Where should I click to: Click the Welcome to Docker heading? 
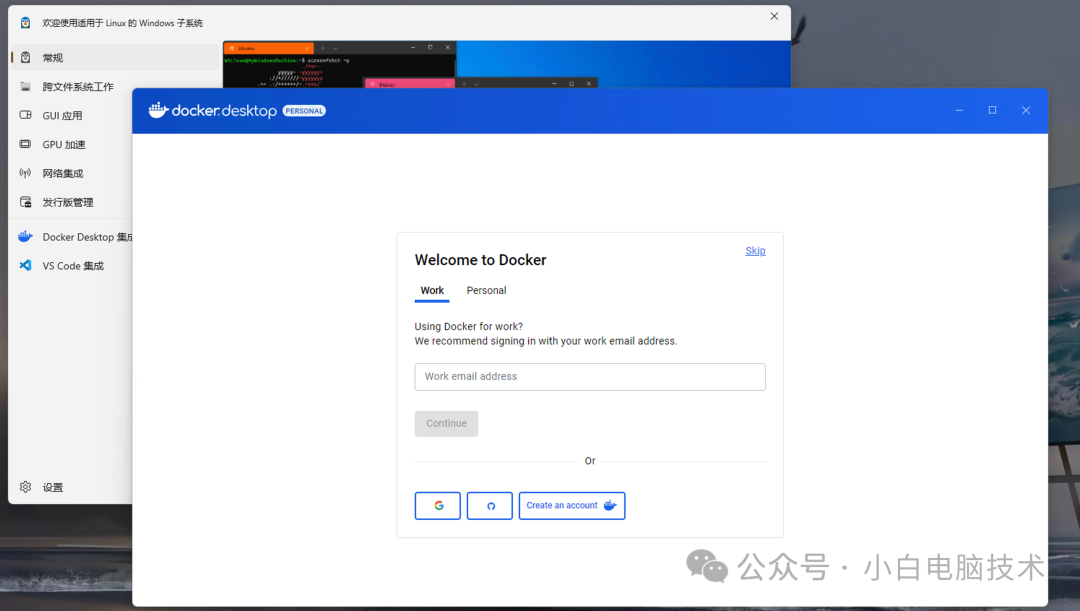[480, 260]
